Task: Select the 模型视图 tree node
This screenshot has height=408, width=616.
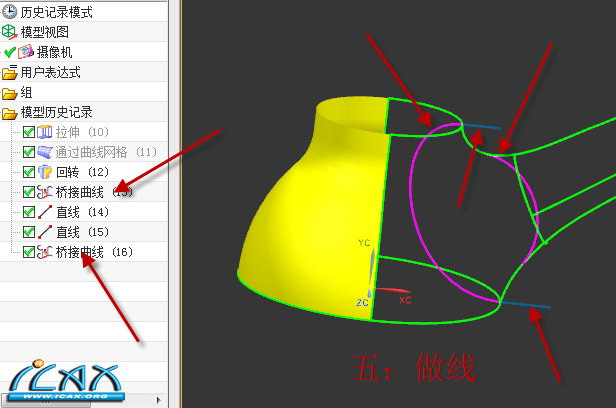Action: pyautogui.click(x=44, y=32)
